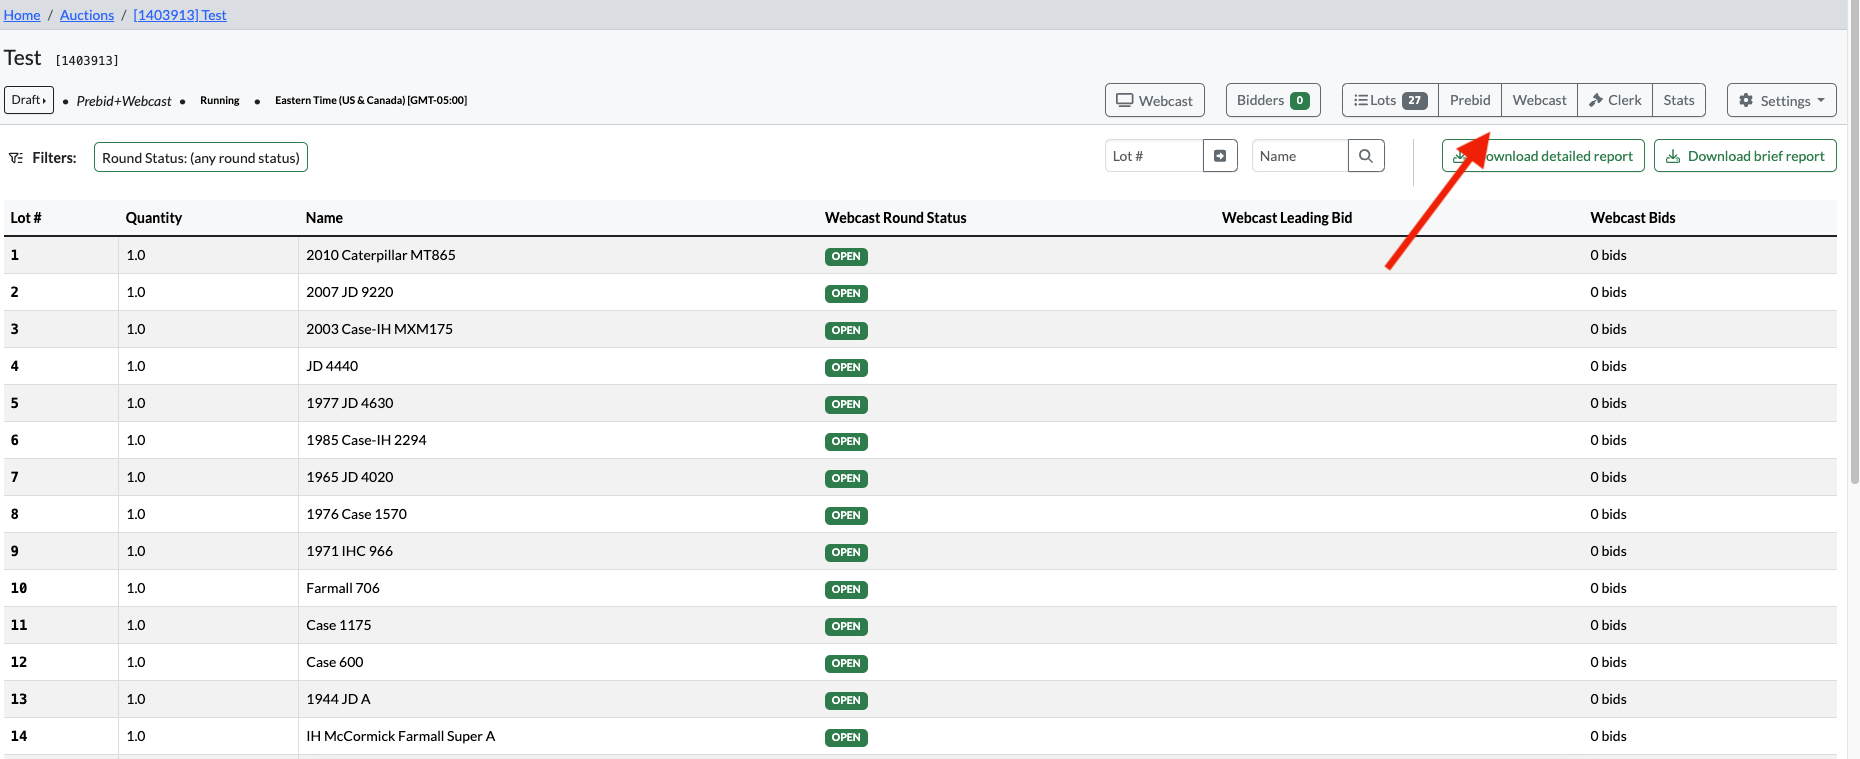The image size is (1860, 759).
Task: Open the Bidders button
Action: (1272, 100)
